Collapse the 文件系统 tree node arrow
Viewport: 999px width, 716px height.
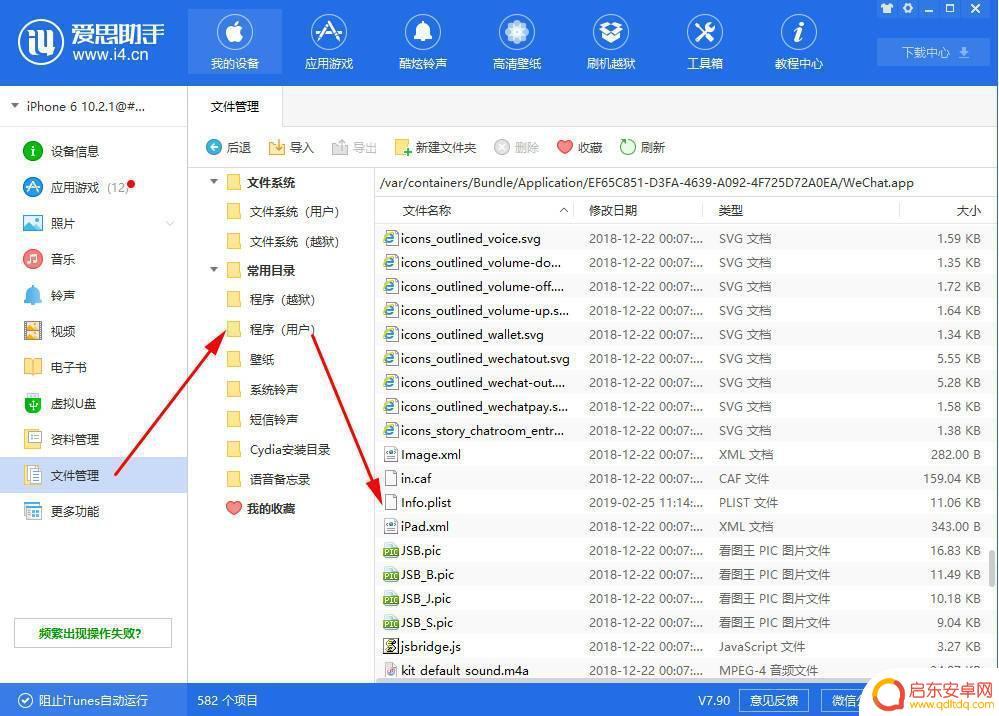[x=214, y=182]
